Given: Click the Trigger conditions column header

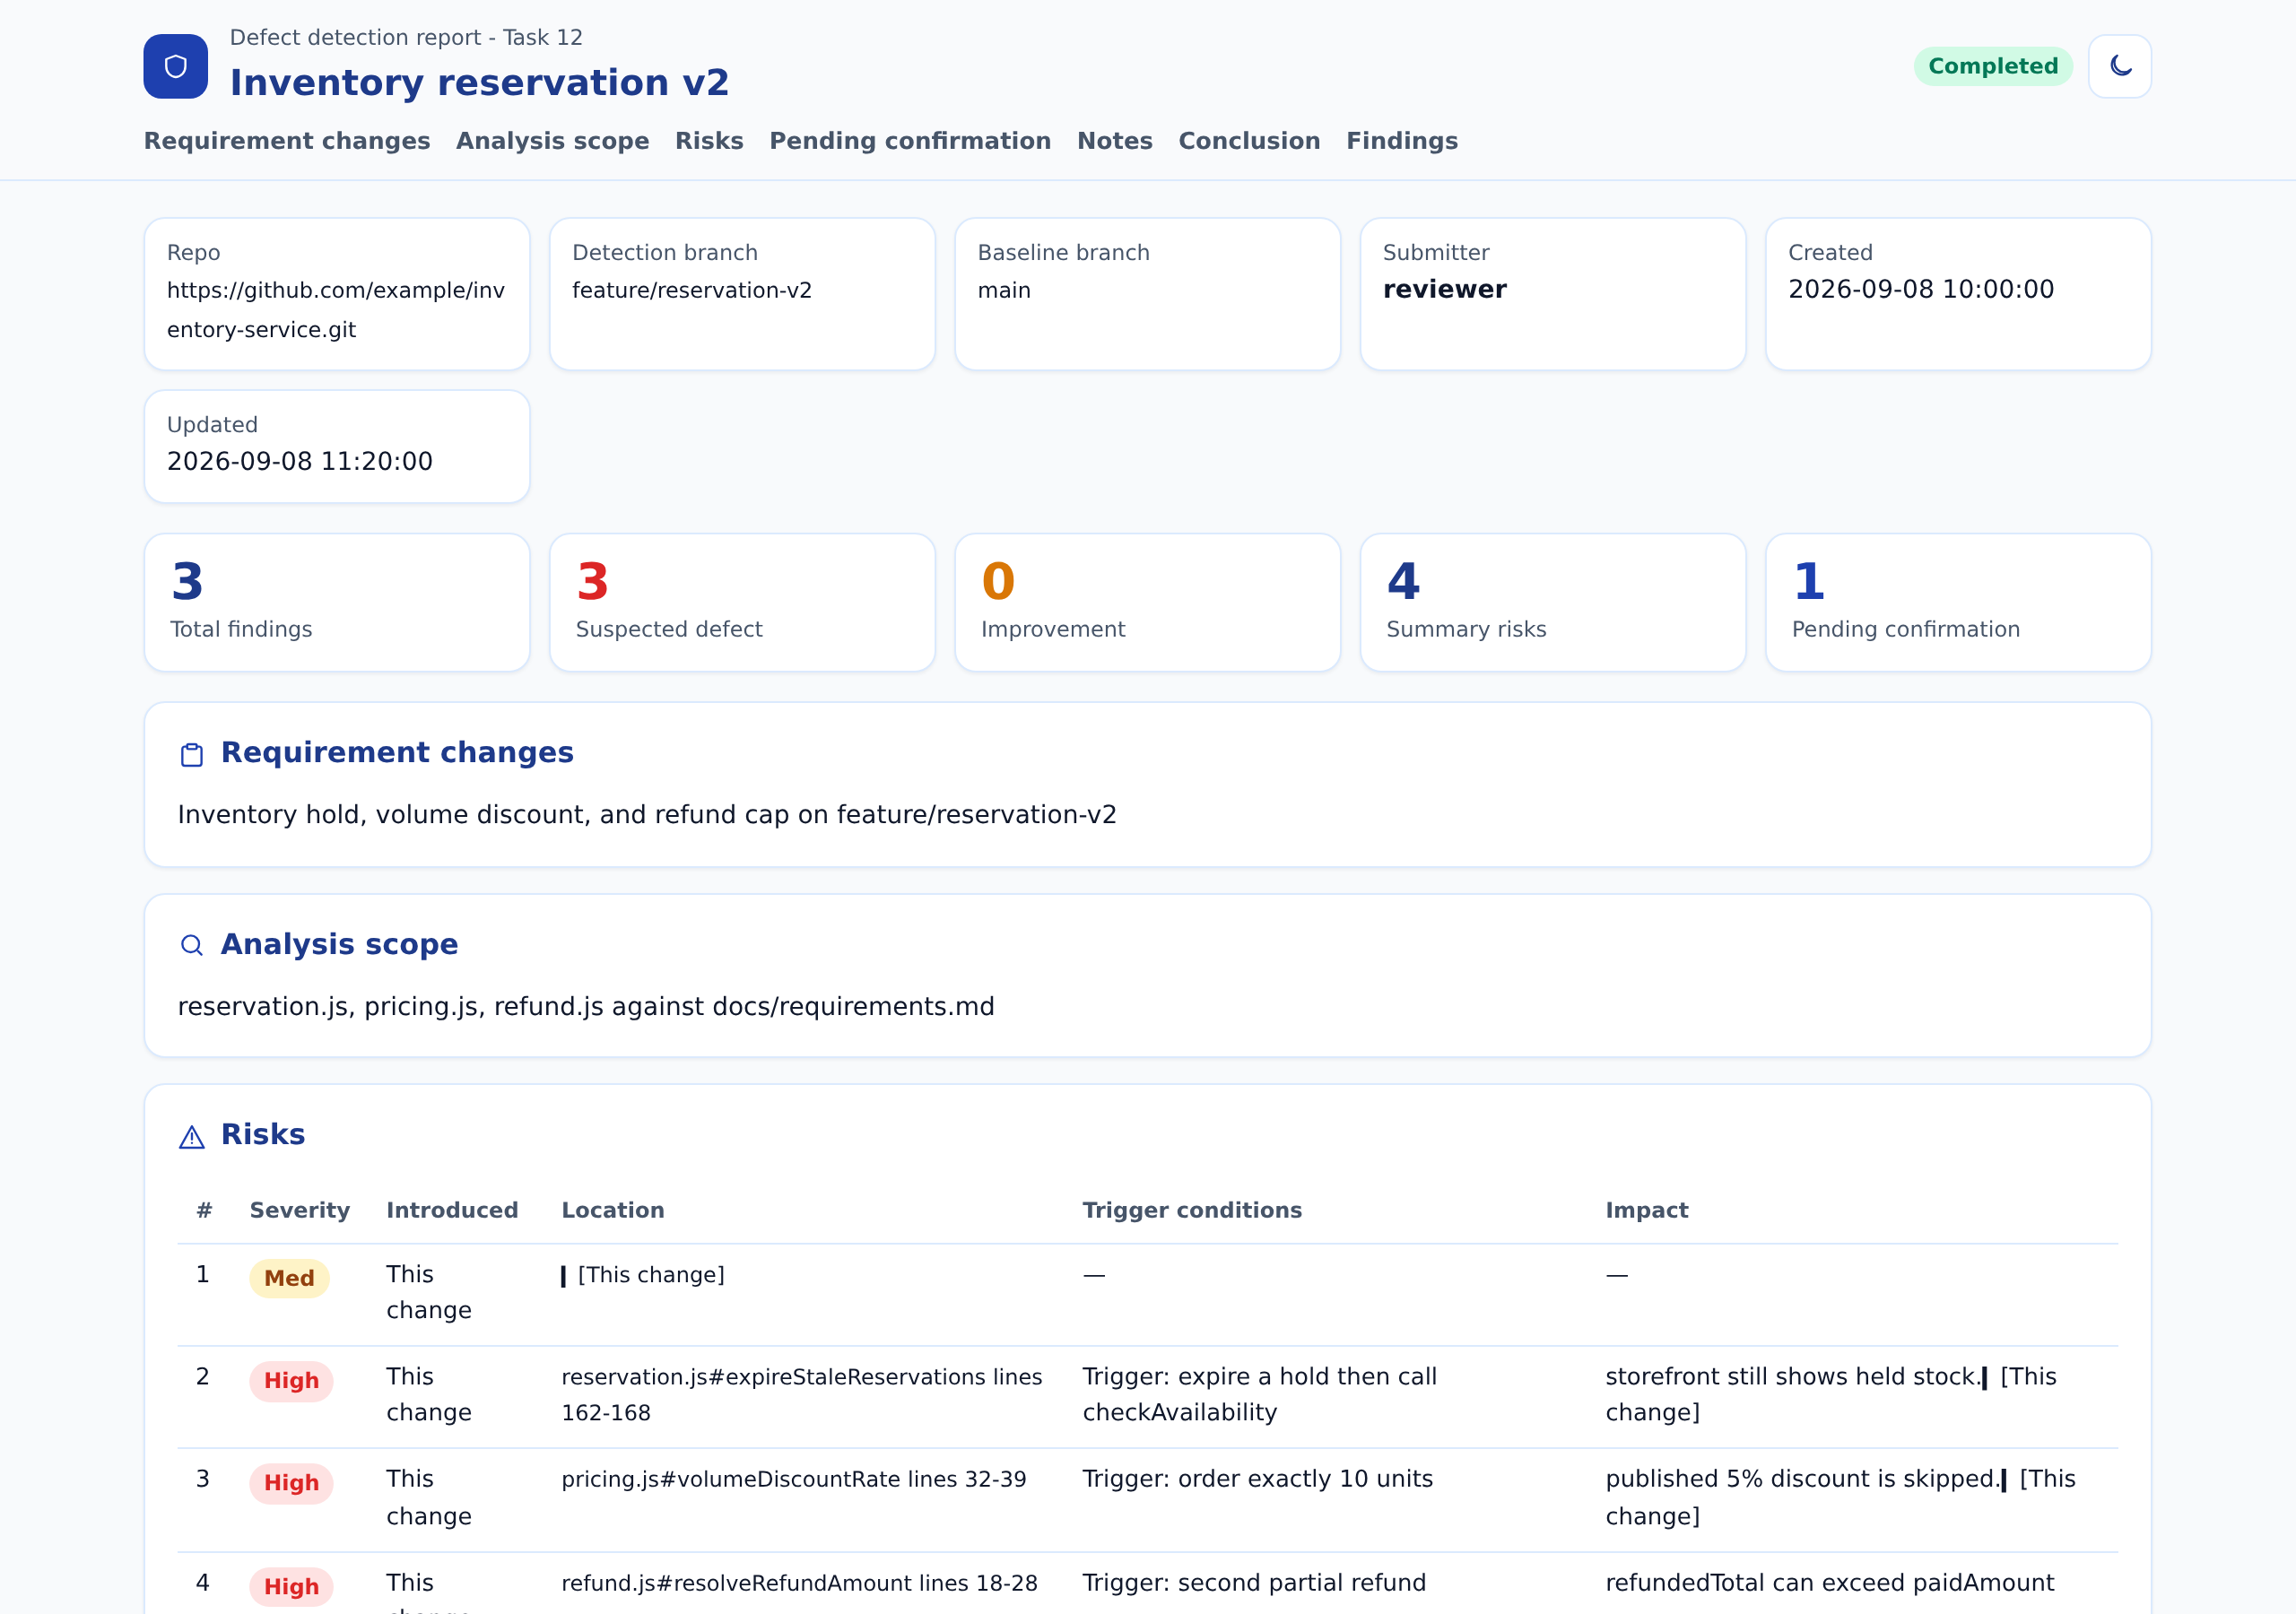Looking at the screenshot, I should click(x=1192, y=1210).
